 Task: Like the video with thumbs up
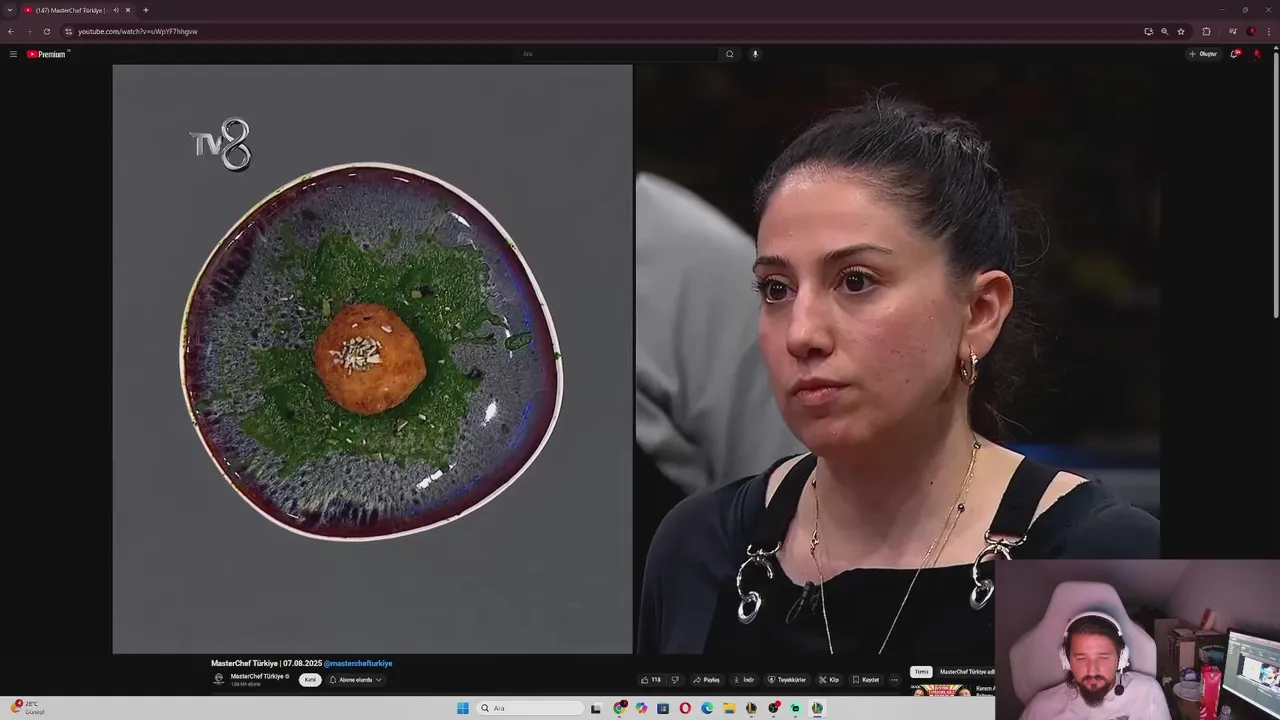(x=651, y=680)
